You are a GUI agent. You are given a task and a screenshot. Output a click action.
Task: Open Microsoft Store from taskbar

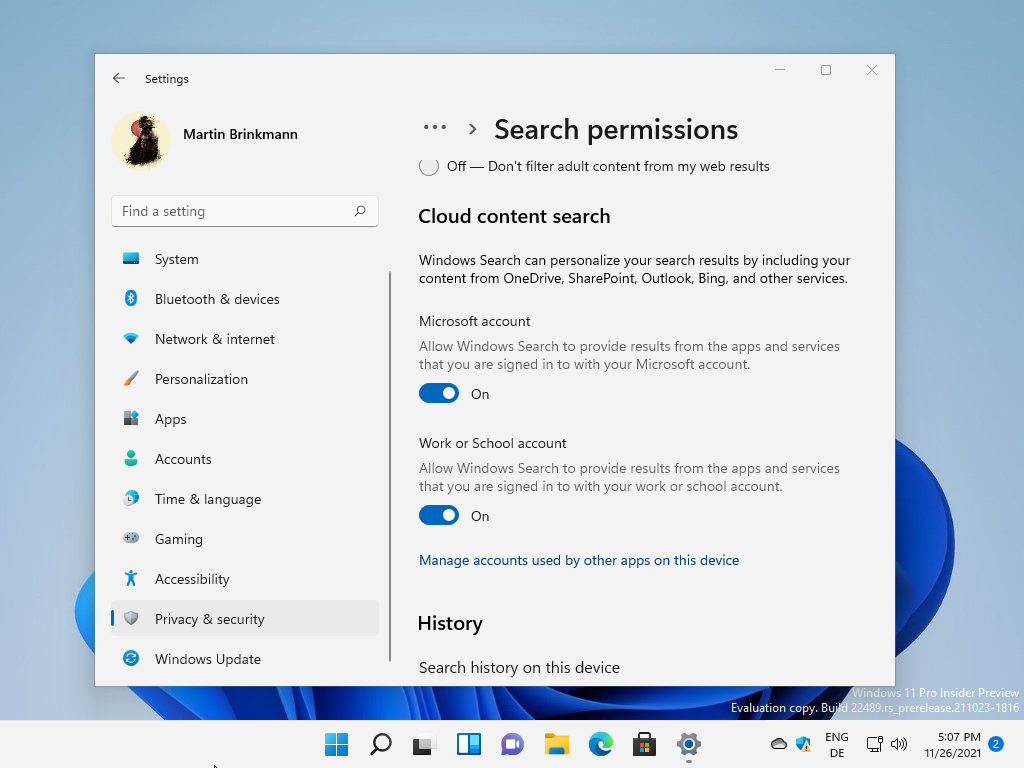[x=645, y=744]
